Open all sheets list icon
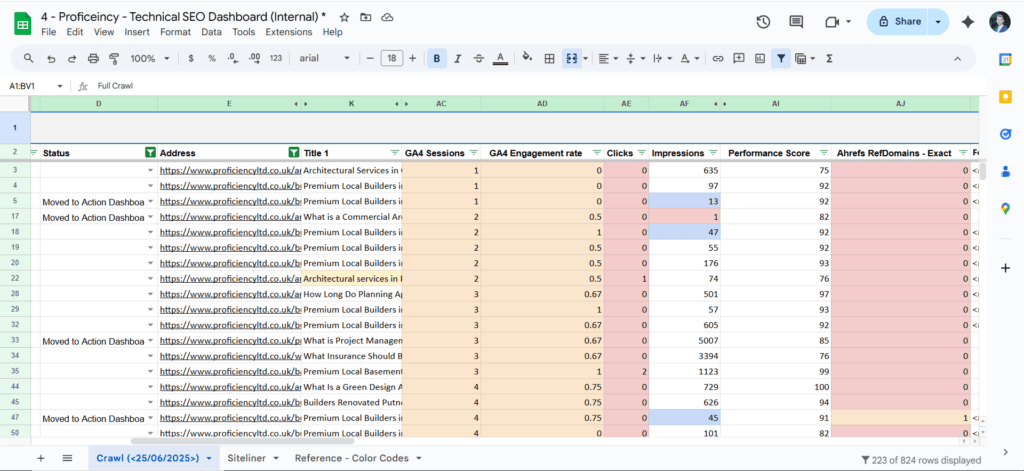 point(67,458)
